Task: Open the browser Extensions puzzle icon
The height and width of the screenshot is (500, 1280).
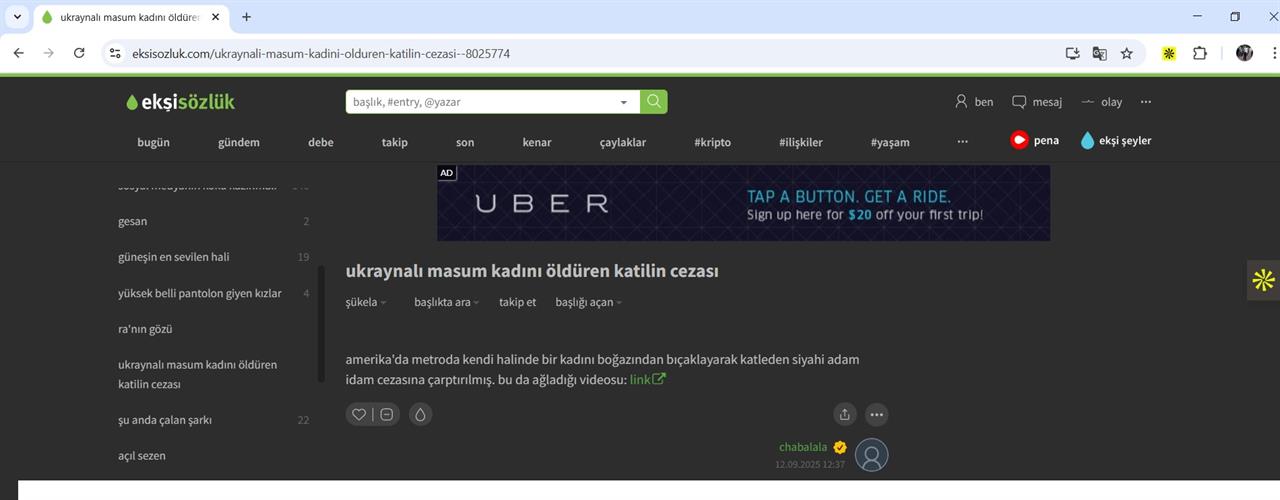Action: [x=1200, y=53]
